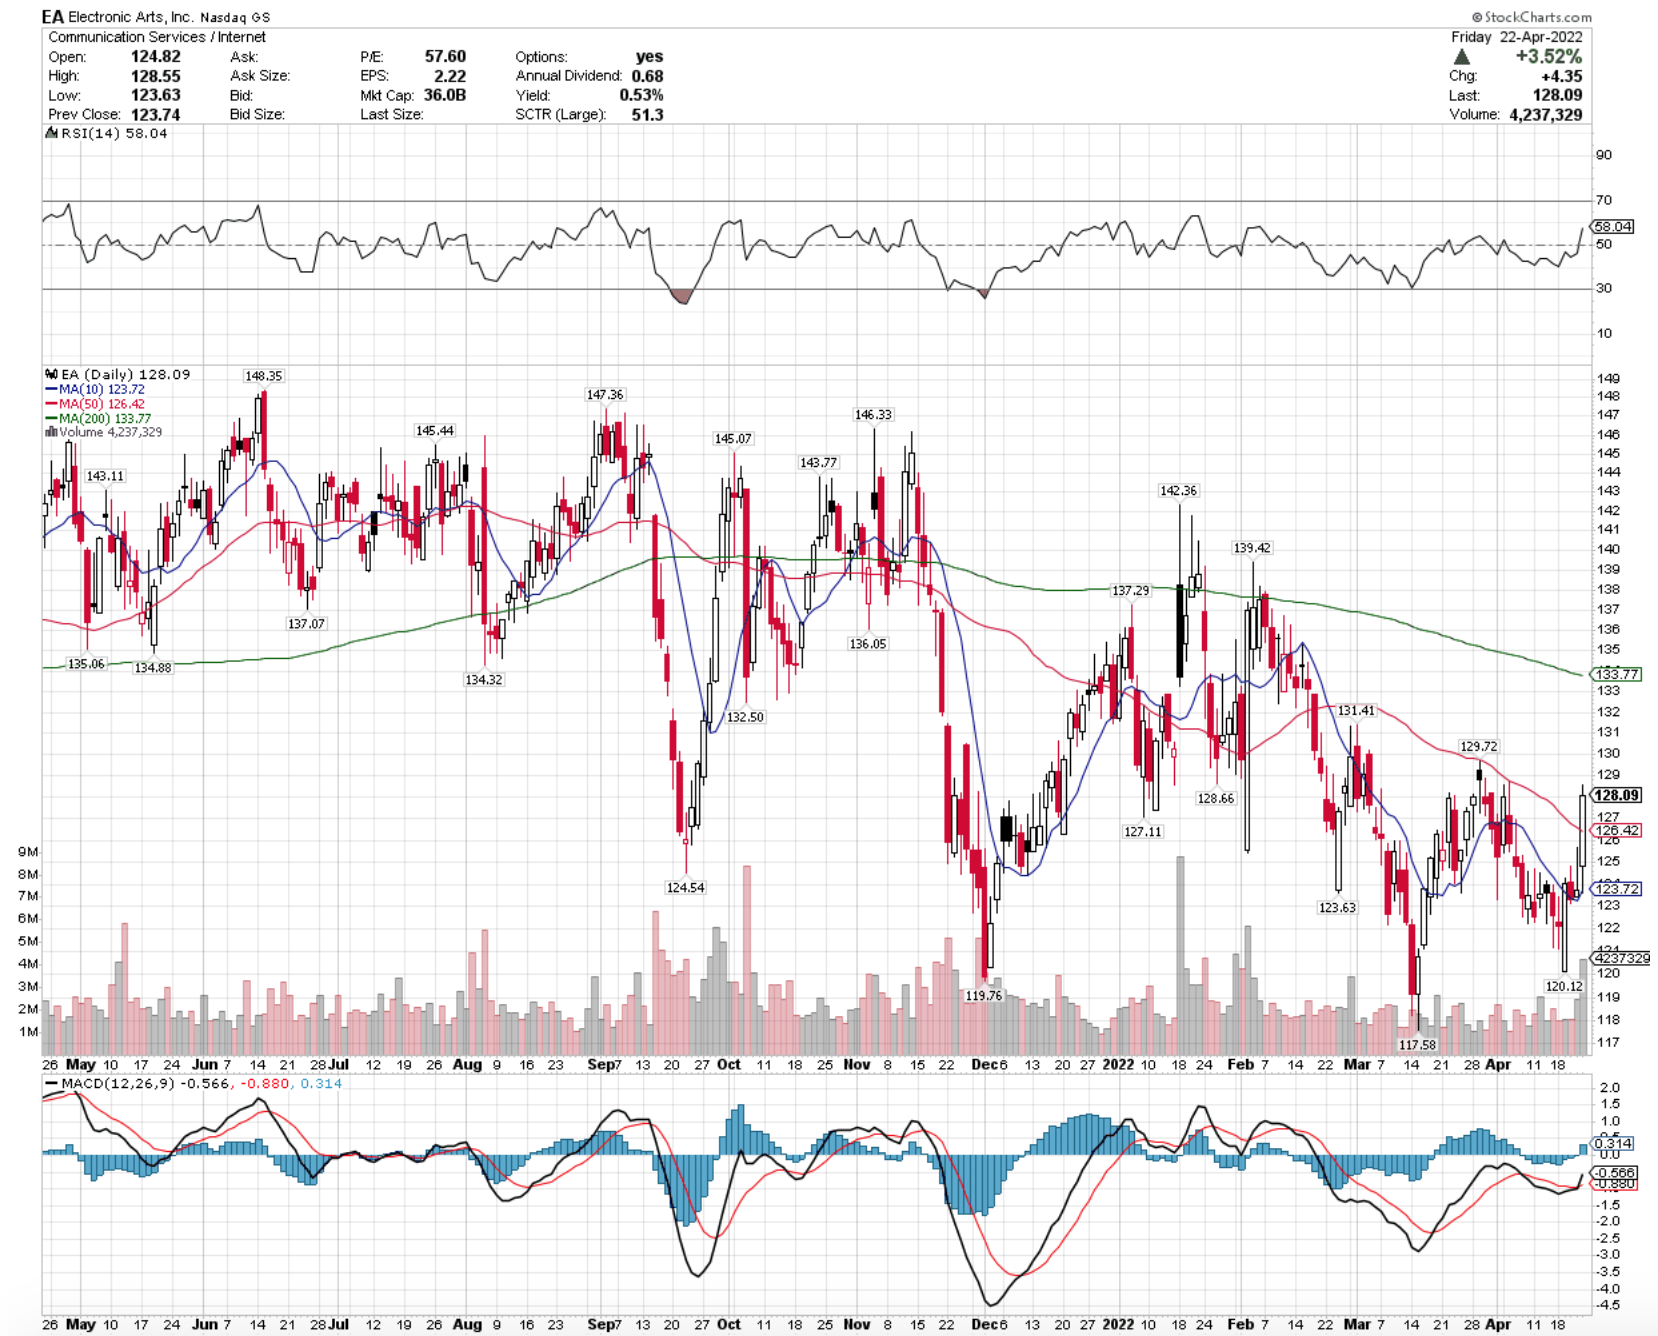Image resolution: width=1658 pixels, height=1336 pixels.
Task: Click the Communication Services / Internet sector label
Action: point(157,37)
